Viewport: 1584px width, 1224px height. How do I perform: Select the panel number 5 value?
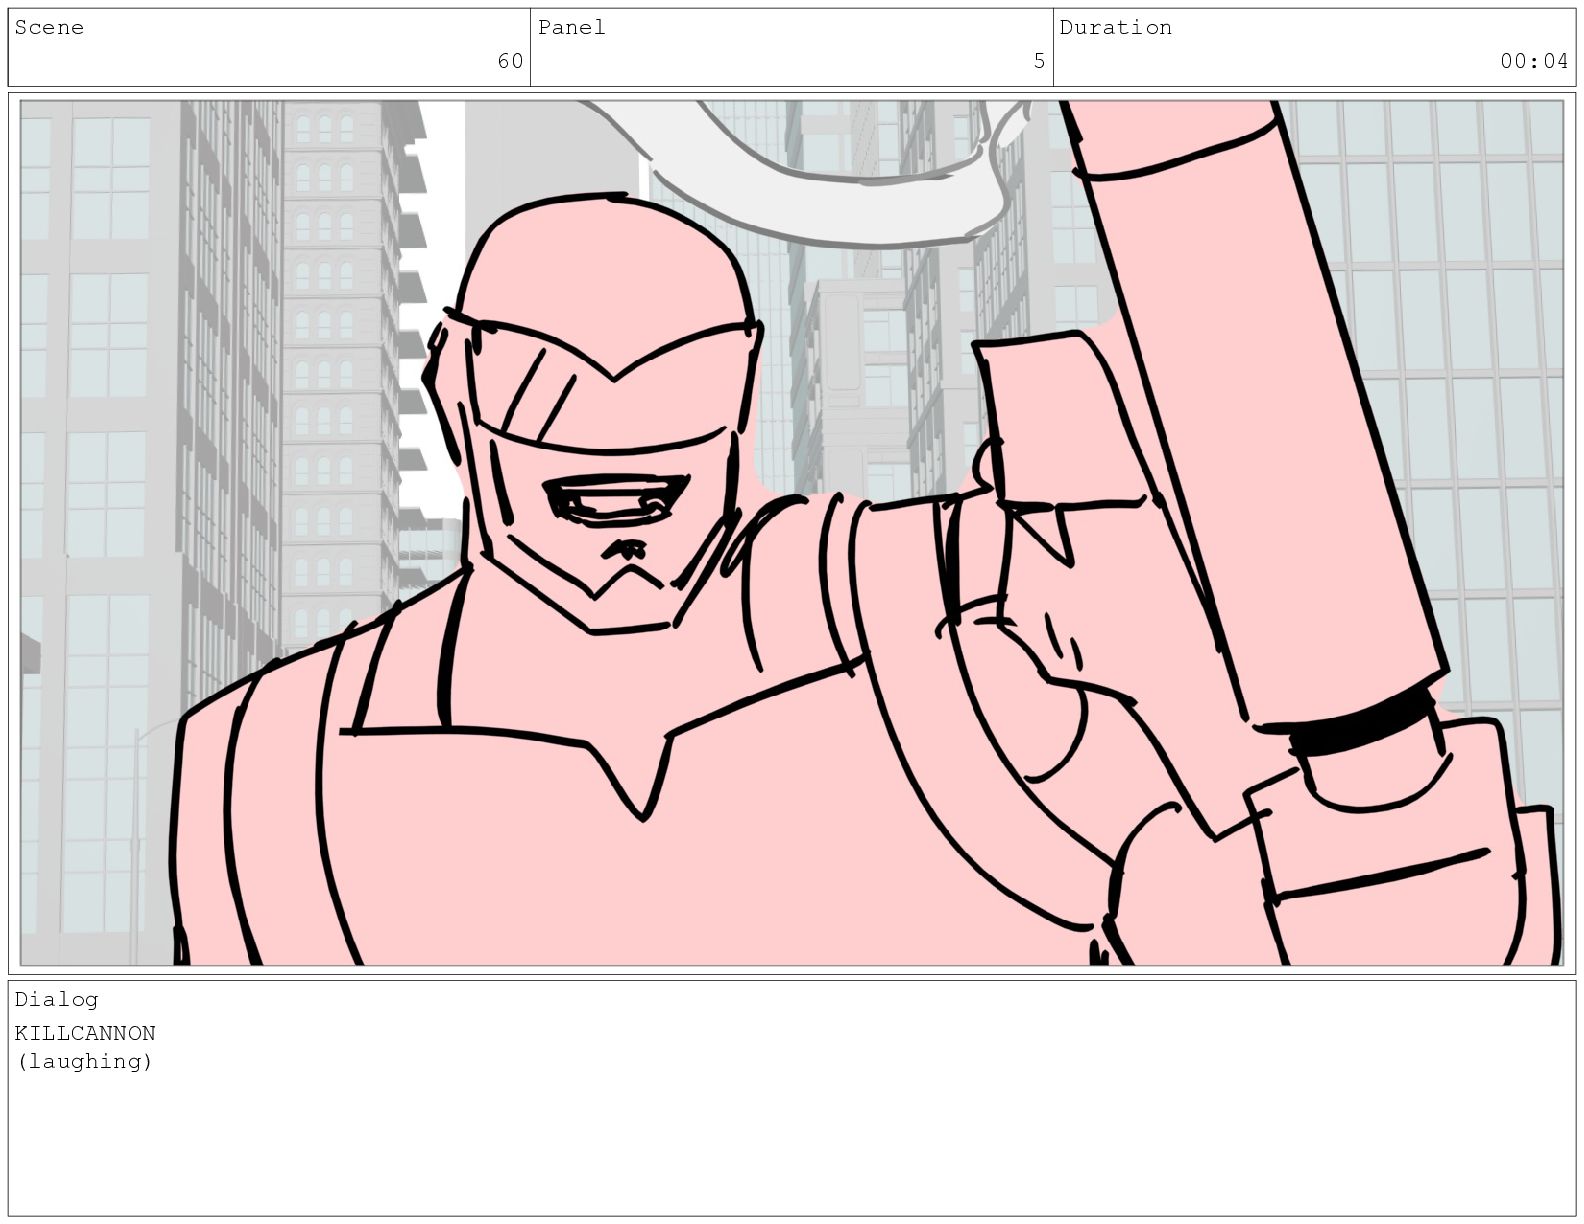pyautogui.click(x=1039, y=62)
